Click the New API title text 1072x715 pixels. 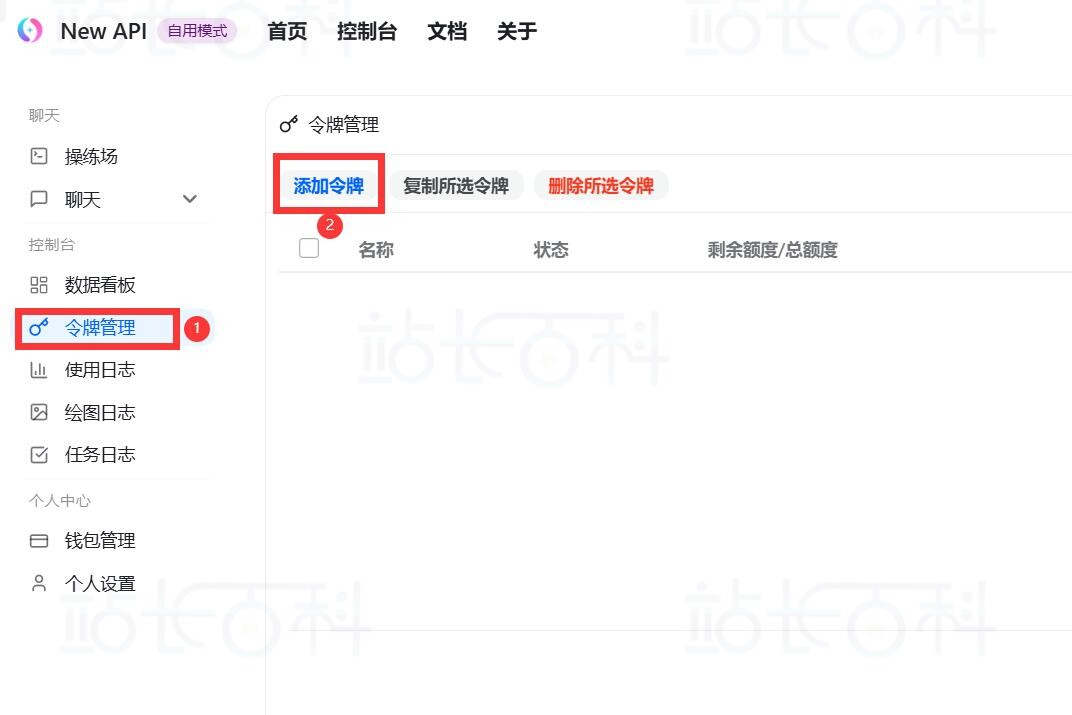coord(104,31)
